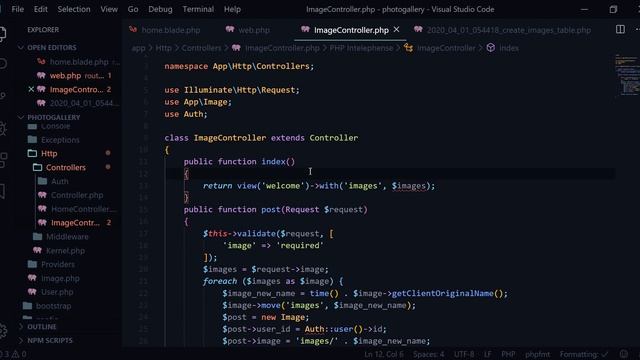Select ImageController file in explorer tree
The height and width of the screenshot is (360, 640).
(x=75, y=223)
